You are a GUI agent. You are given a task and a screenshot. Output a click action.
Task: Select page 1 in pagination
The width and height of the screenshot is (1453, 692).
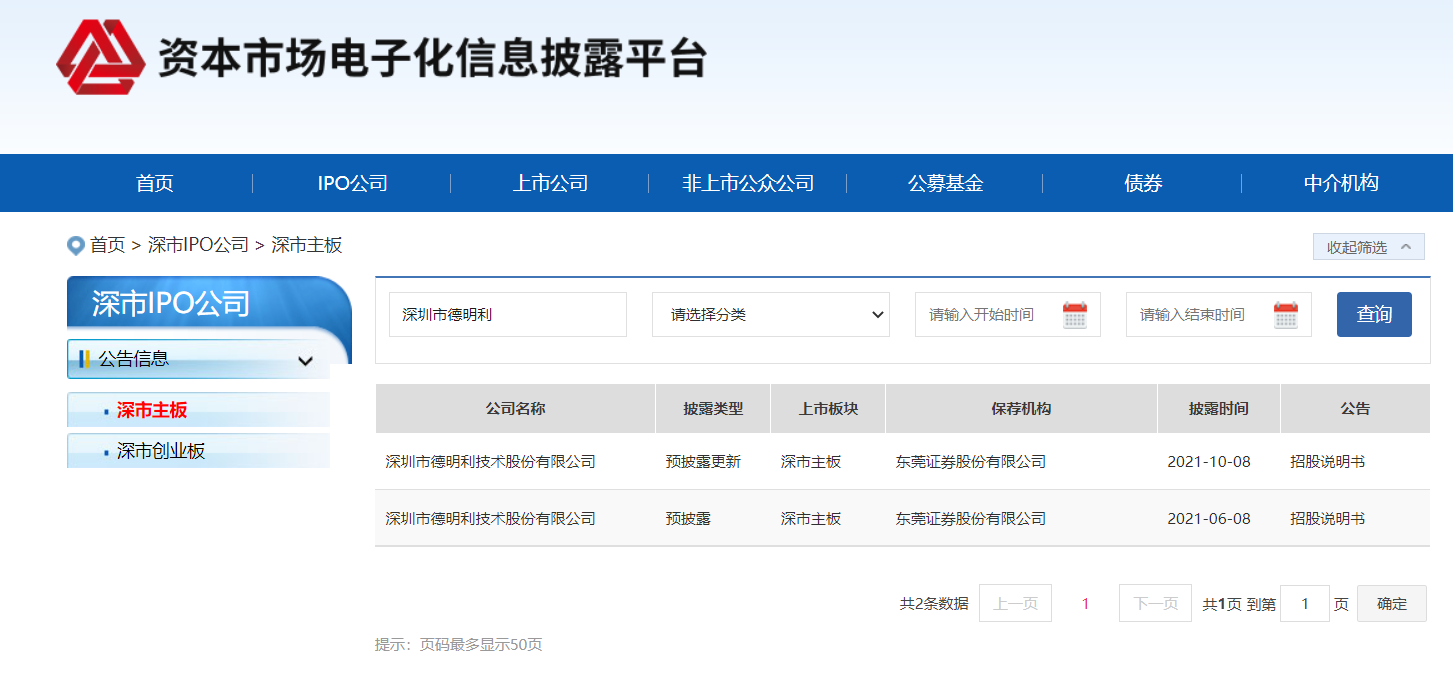click(1086, 604)
